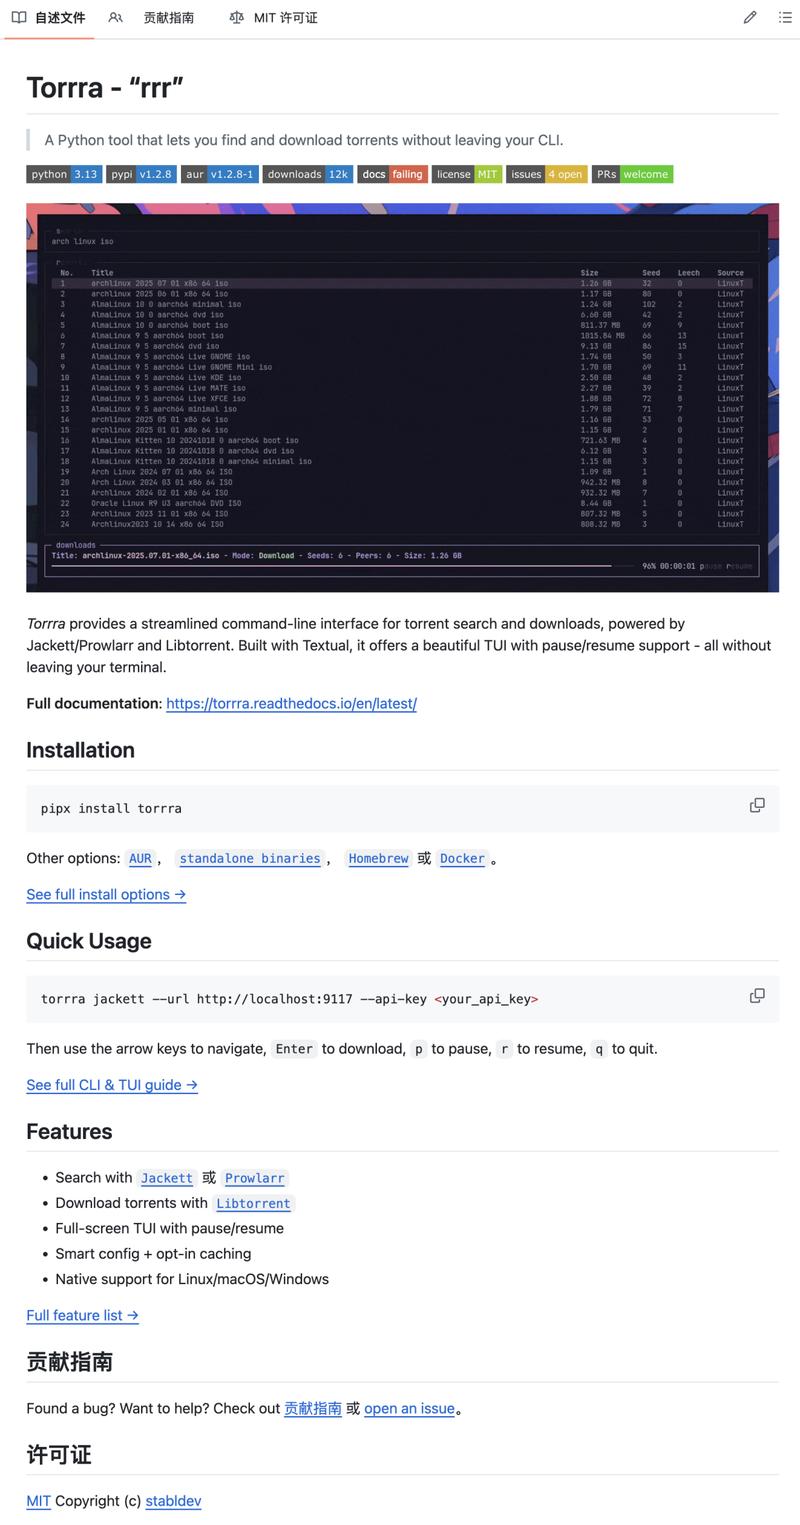The image size is (800, 1525).
Task: Click the python 3.13 badge
Action: [x=64, y=174]
